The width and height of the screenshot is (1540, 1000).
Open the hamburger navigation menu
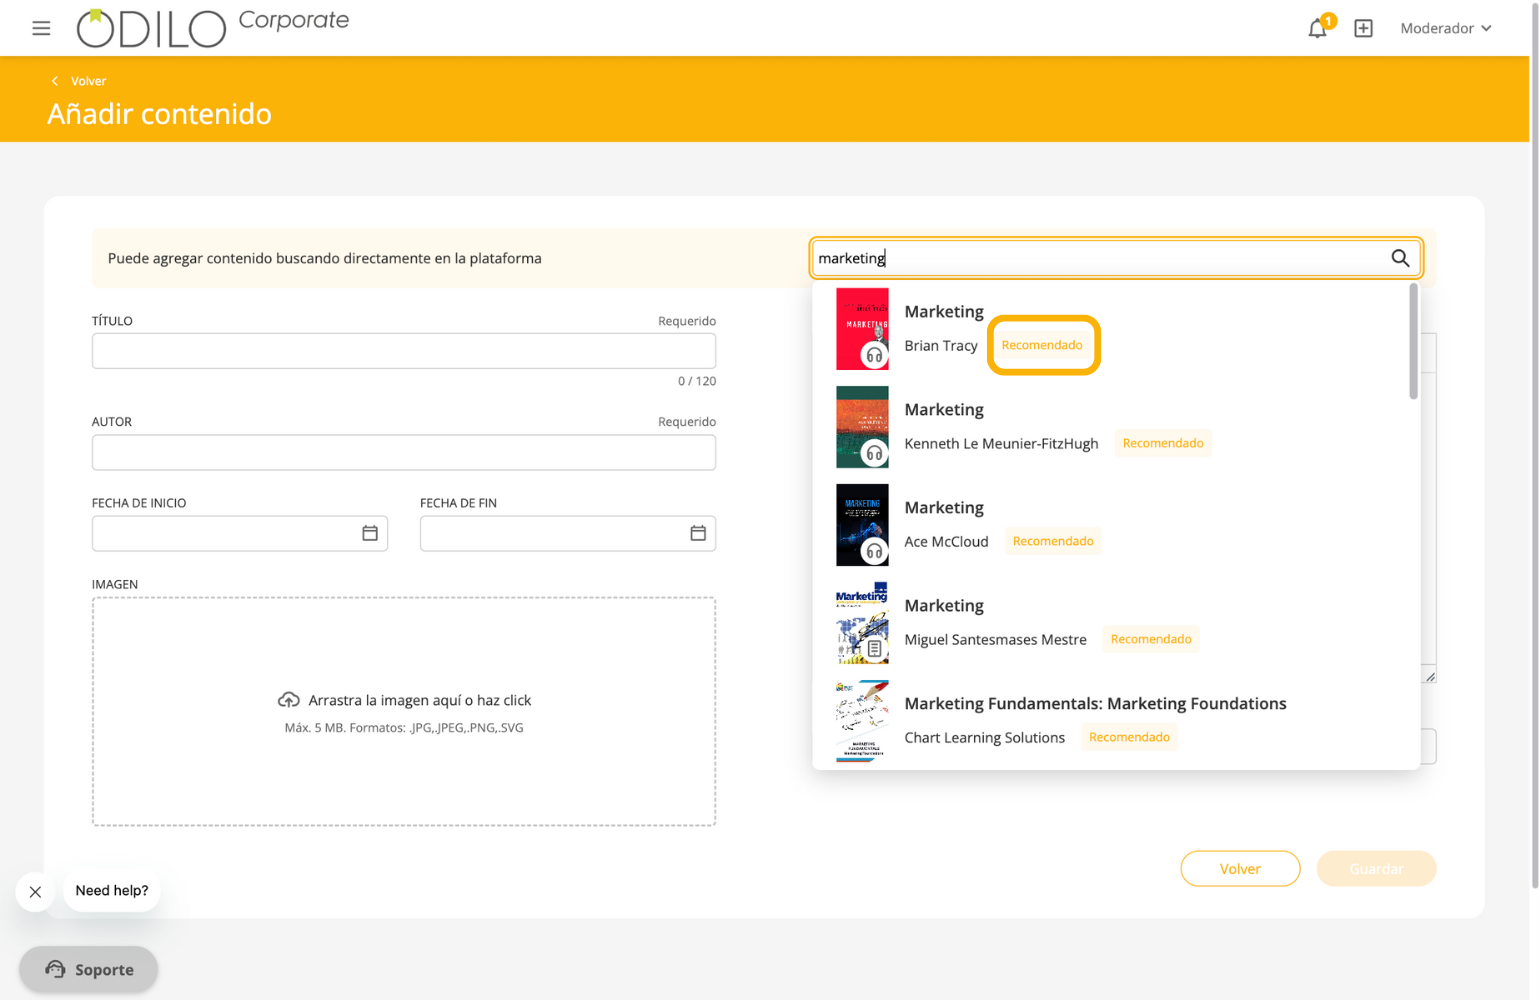41,28
